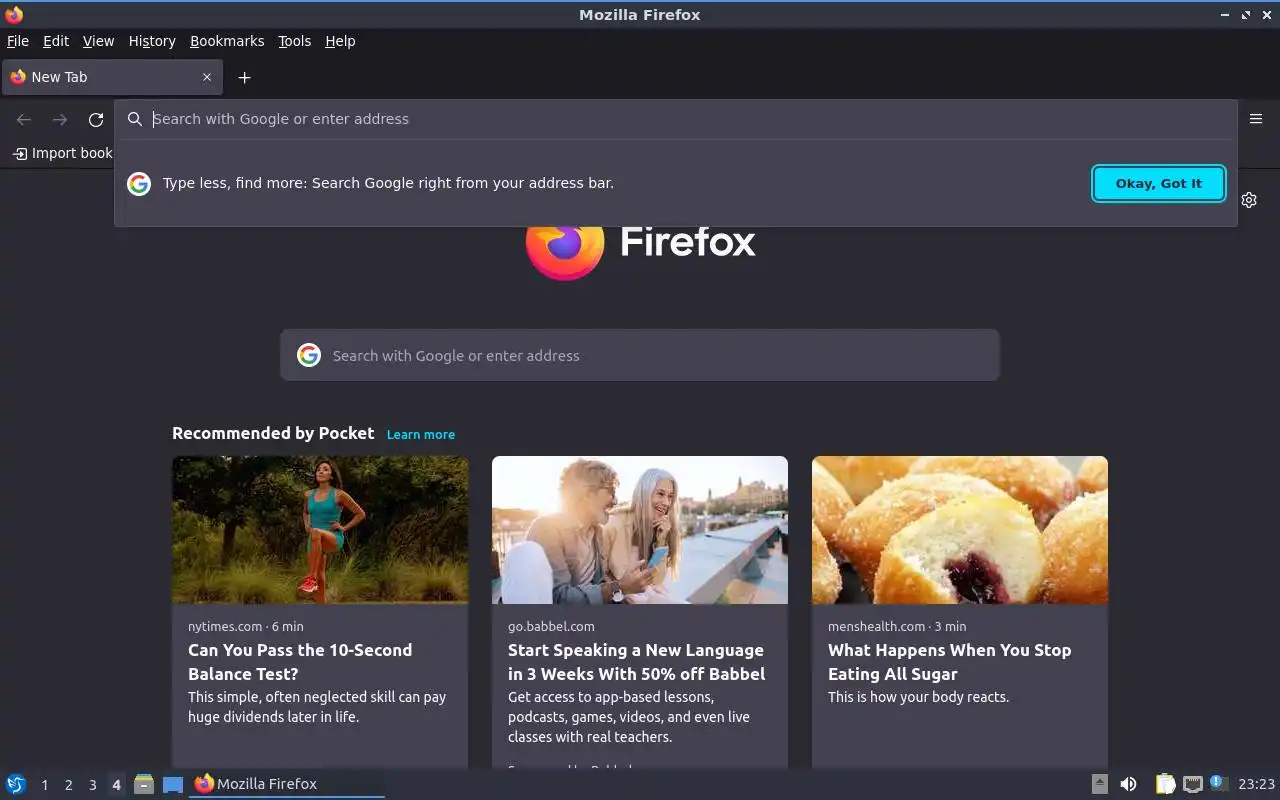Image resolution: width=1280 pixels, height=800 pixels.
Task: Open the Edit menu
Action: (56, 41)
